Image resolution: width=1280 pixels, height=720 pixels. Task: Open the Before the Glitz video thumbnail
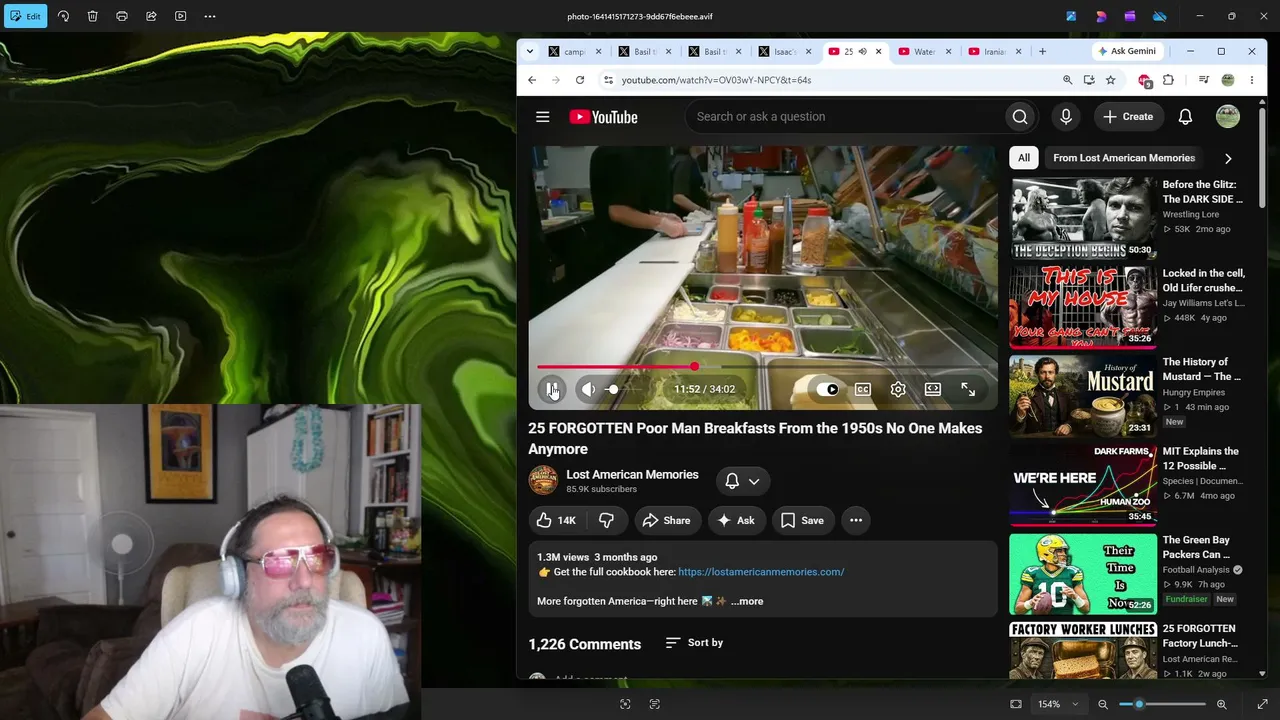(x=1083, y=218)
